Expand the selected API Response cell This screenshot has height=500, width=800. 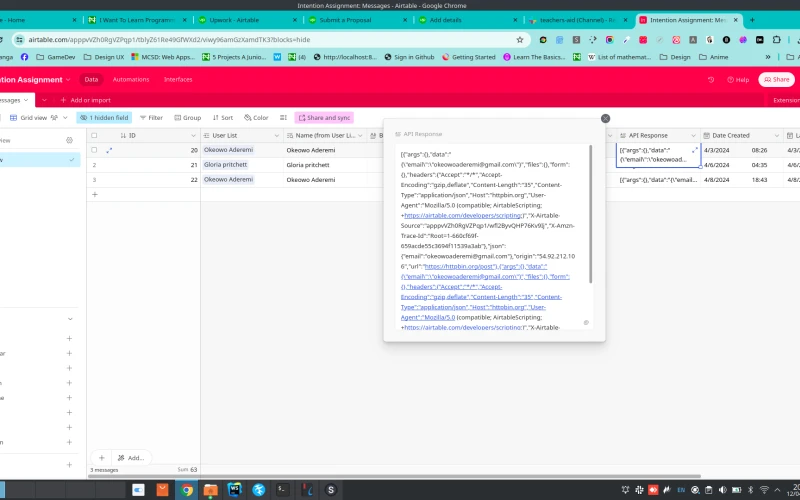694,150
